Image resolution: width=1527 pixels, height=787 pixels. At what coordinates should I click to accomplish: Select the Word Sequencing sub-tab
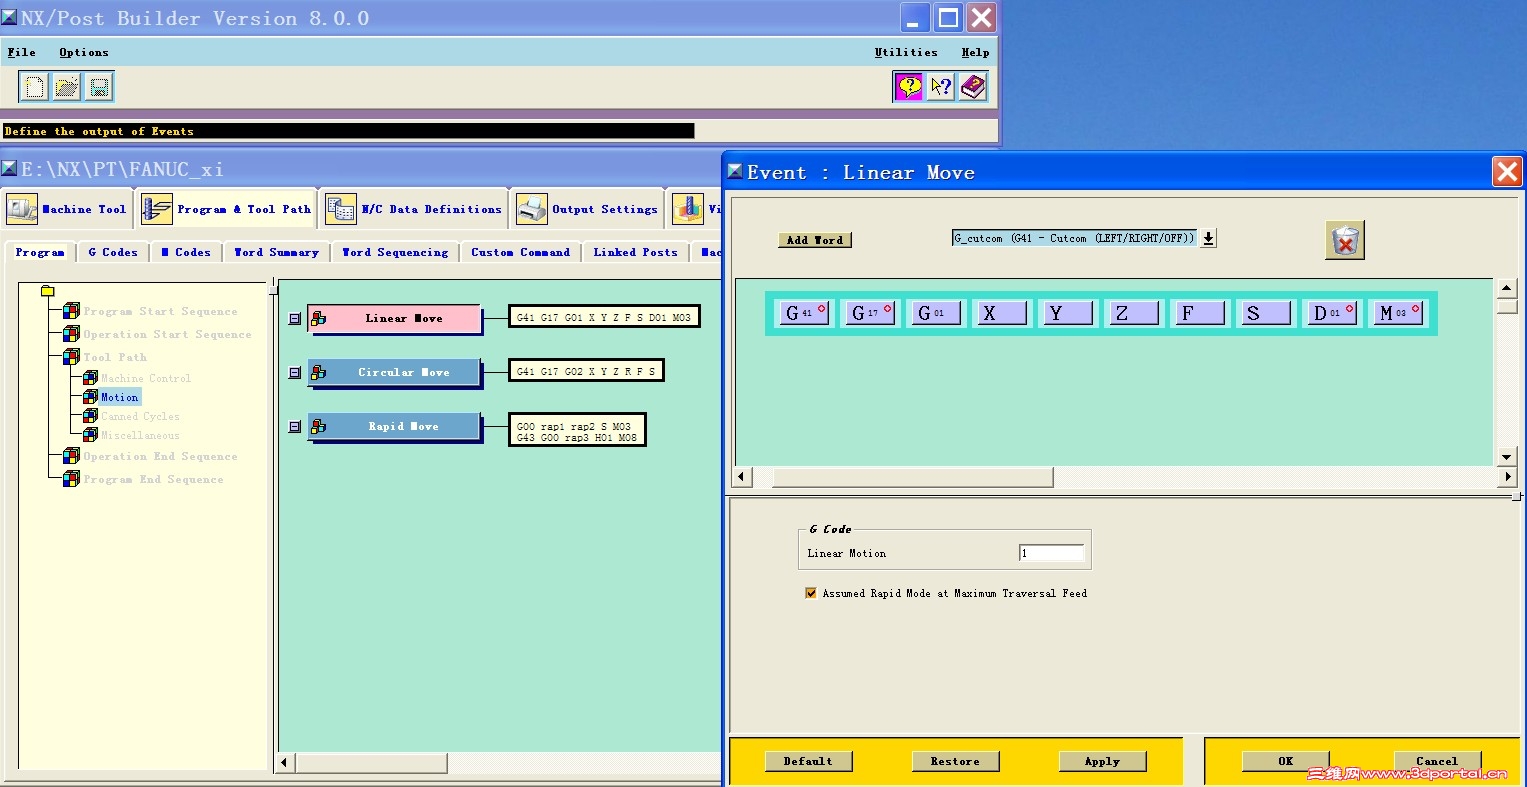tap(395, 252)
